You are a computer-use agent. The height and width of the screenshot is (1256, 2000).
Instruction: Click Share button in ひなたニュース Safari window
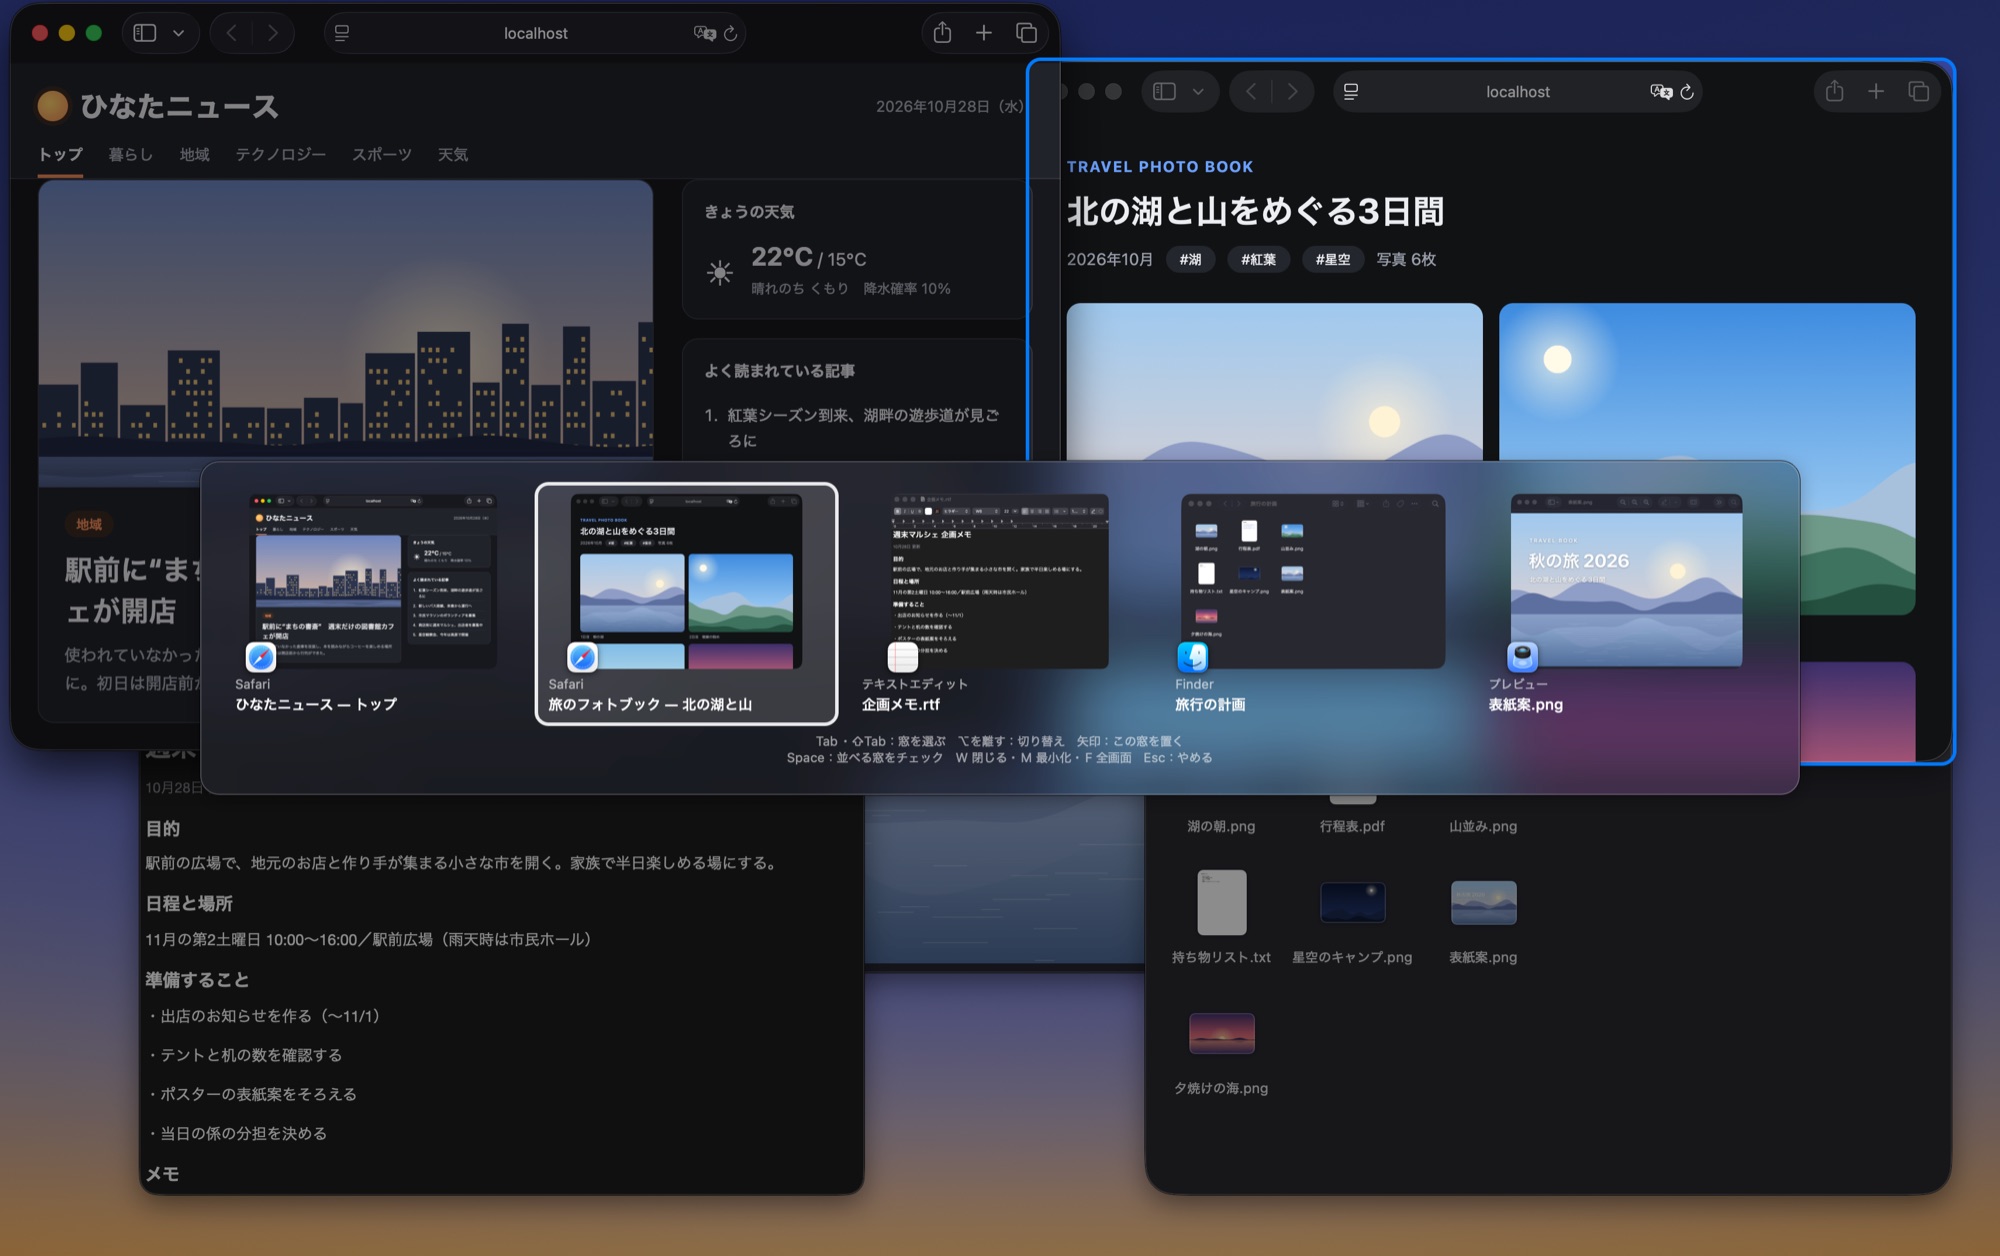coord(942,33)
